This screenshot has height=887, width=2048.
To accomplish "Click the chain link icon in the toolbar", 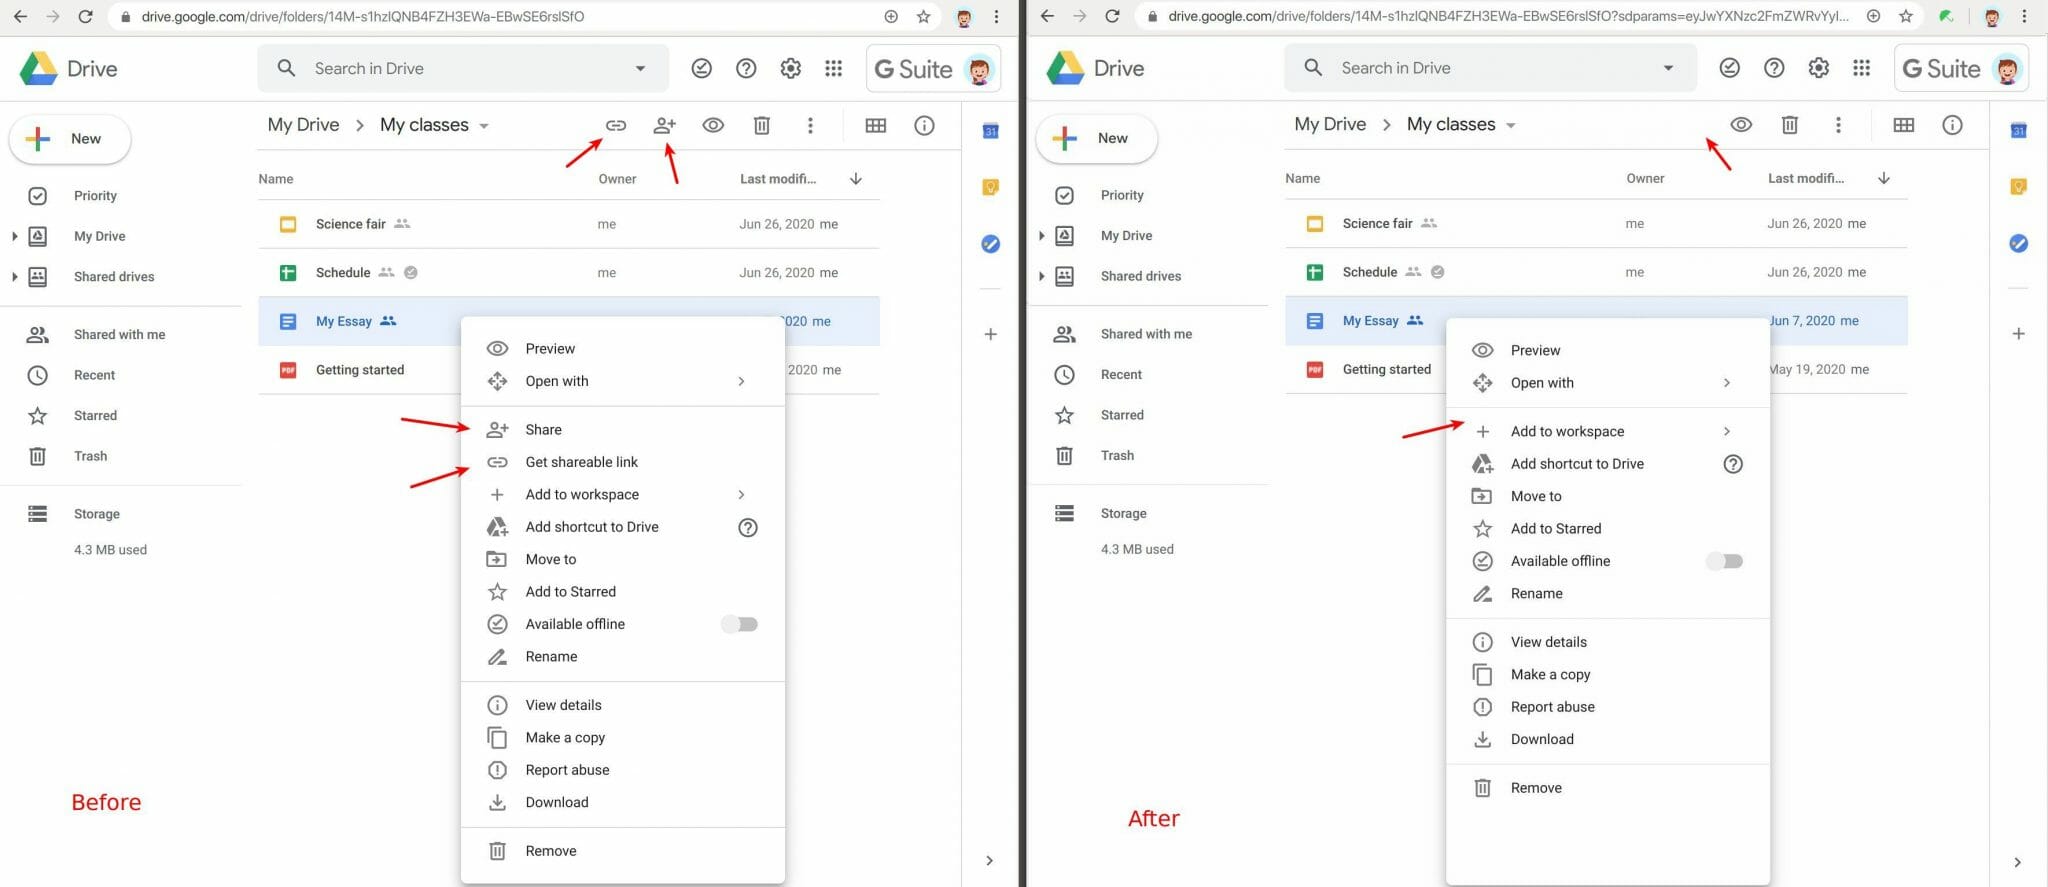I will pos(616,125).
